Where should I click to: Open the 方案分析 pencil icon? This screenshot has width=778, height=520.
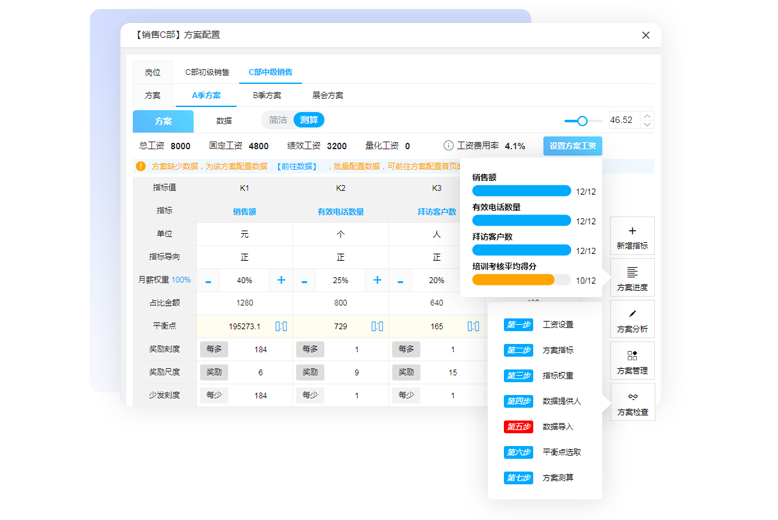[x=632, y=314]
